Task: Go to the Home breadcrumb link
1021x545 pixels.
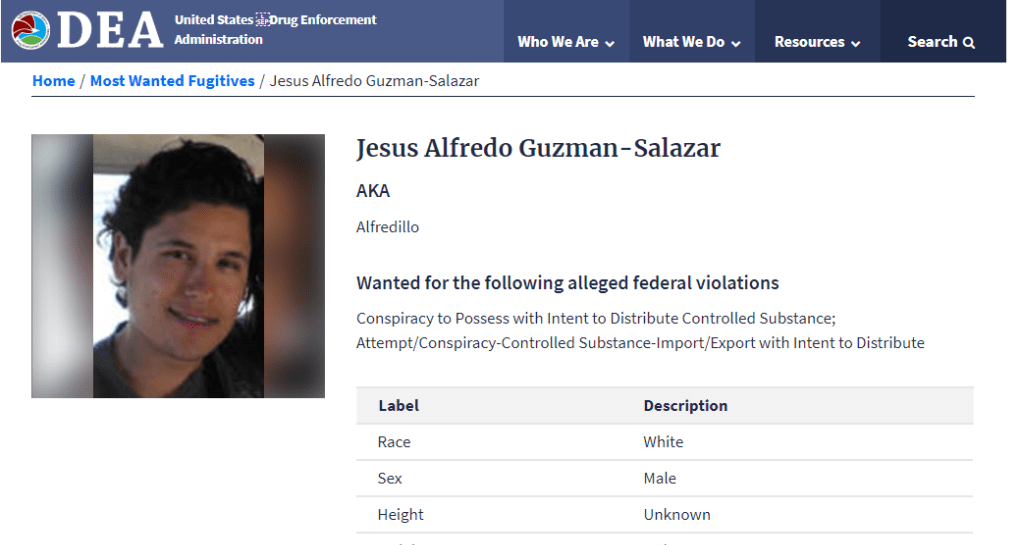Action: click(53, 81)
